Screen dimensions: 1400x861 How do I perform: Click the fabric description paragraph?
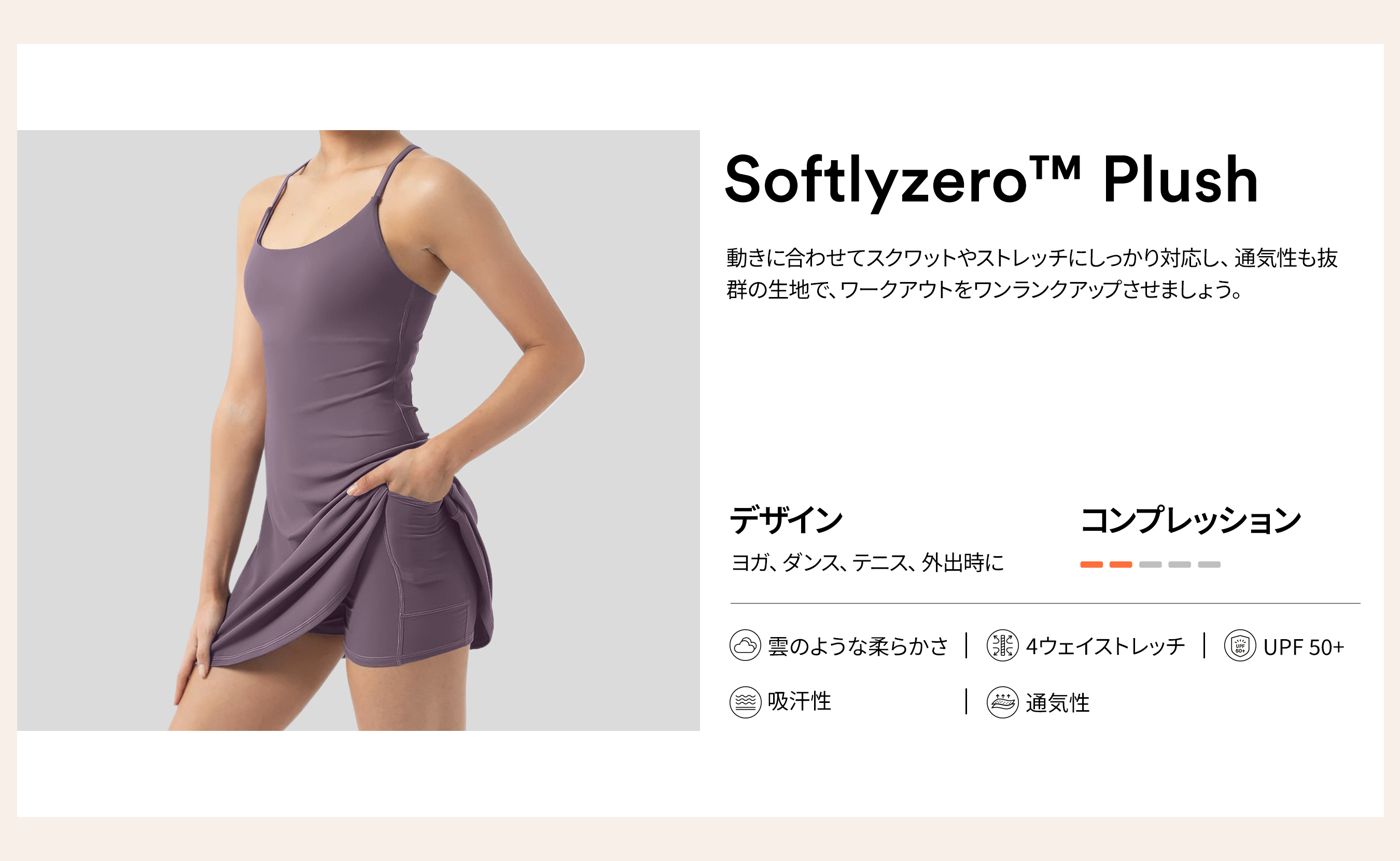pos(1032,275)
